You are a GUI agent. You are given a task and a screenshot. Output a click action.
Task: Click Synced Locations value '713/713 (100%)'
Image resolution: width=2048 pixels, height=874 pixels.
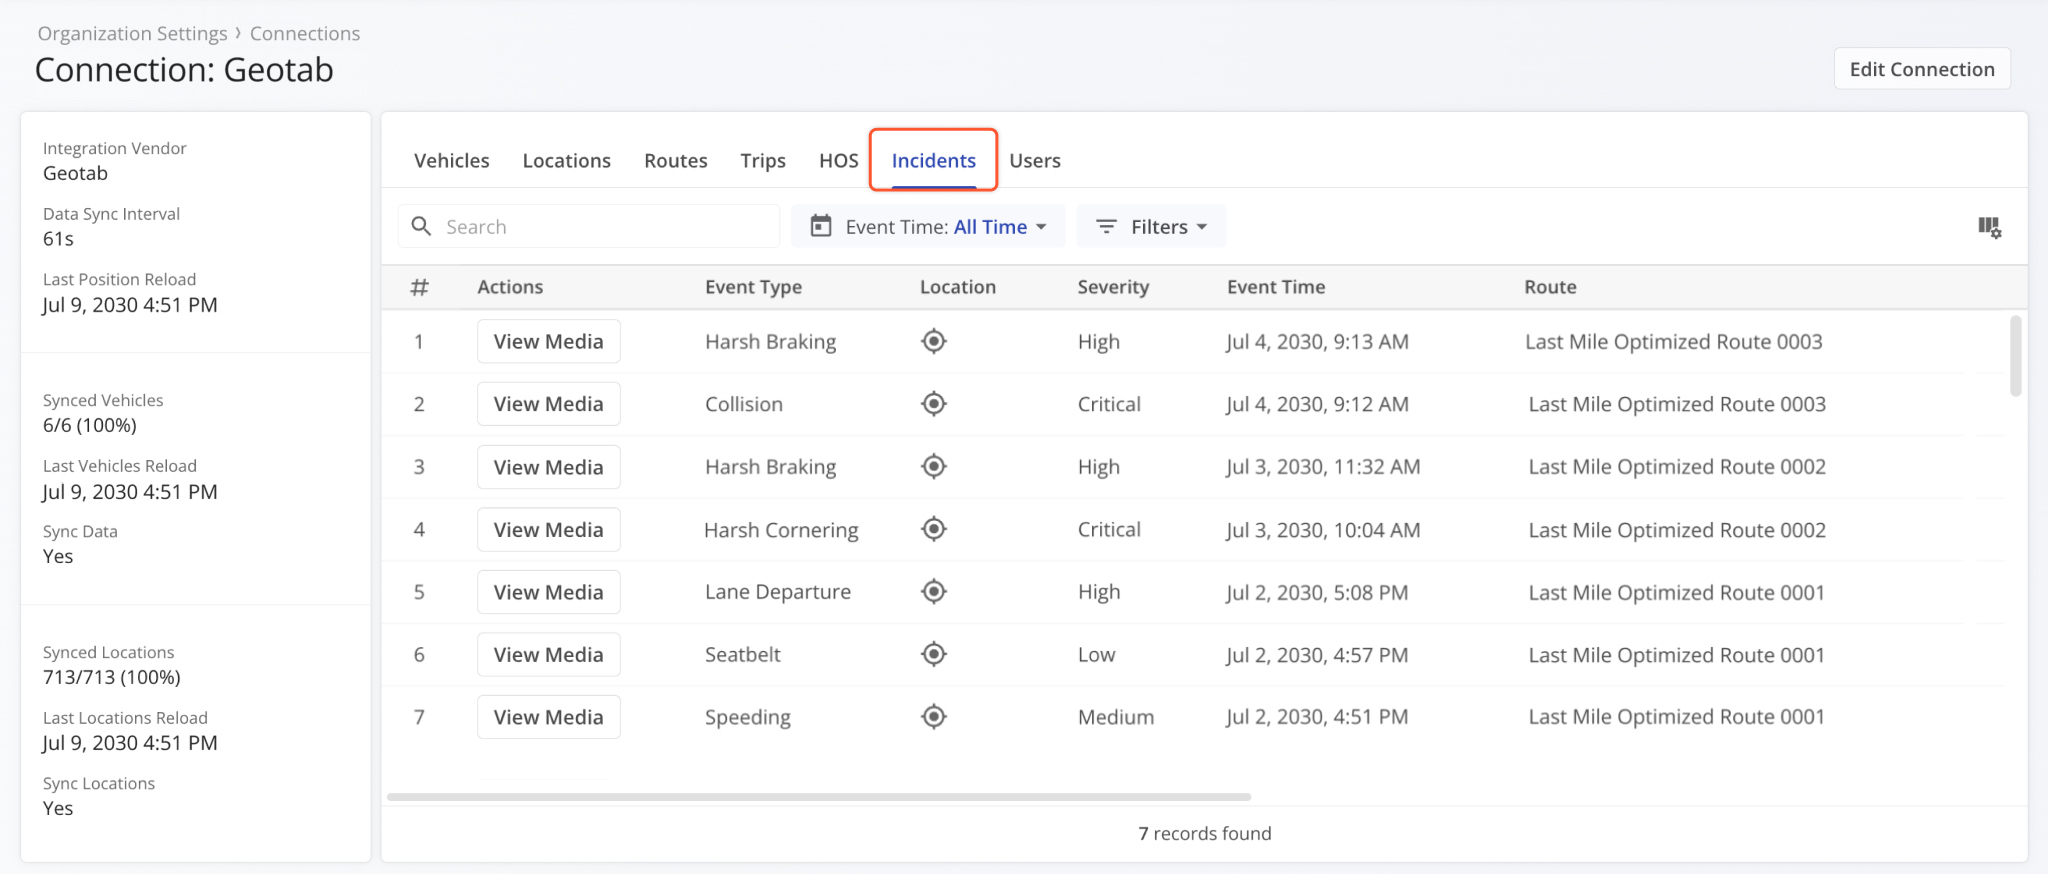(112, 677)
